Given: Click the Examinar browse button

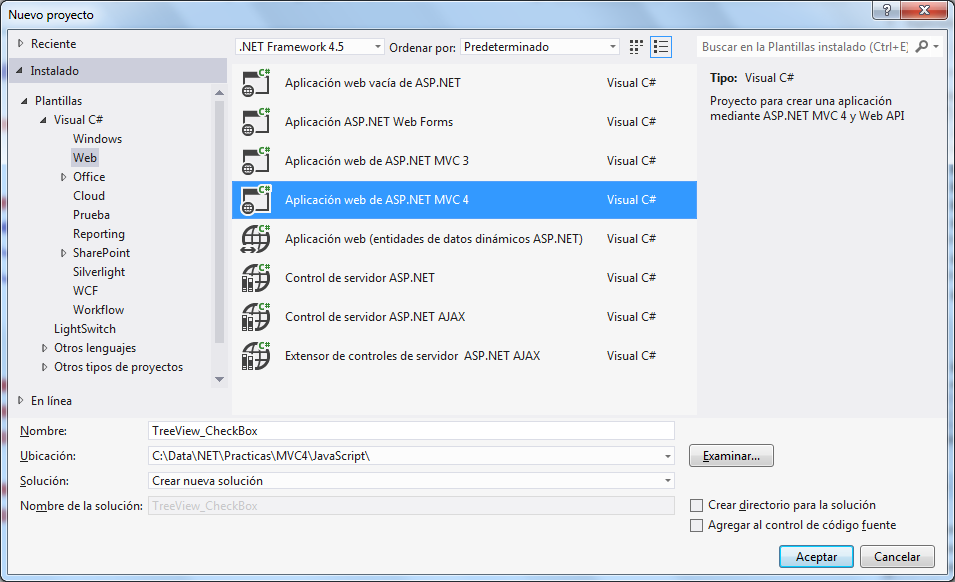Looking at the screenshot, I should tap(731, 456).
